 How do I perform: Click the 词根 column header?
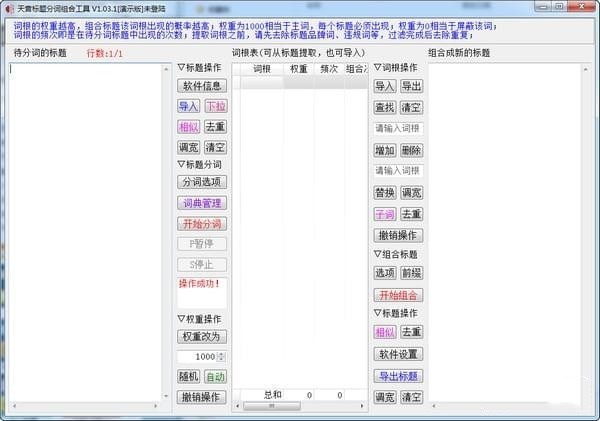(262, 69)
